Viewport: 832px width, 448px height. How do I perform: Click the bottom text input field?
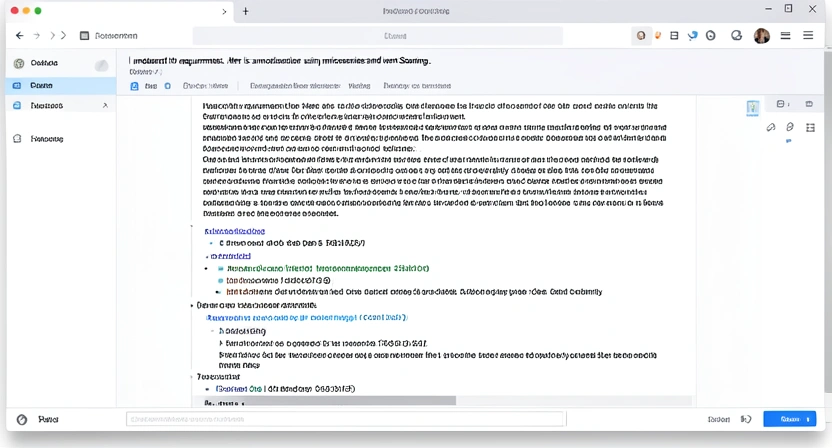[345, 419]
